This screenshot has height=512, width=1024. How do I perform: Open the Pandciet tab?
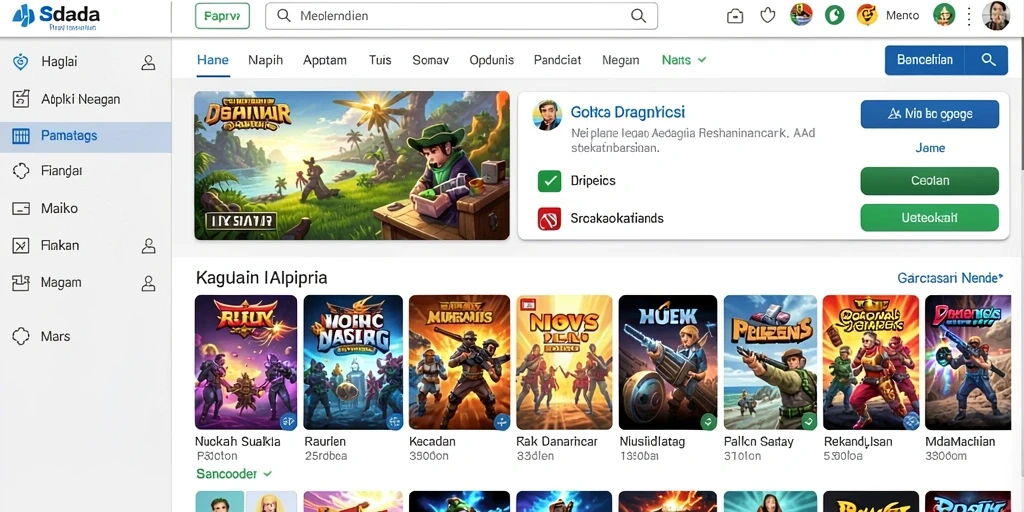coord(557,60)
